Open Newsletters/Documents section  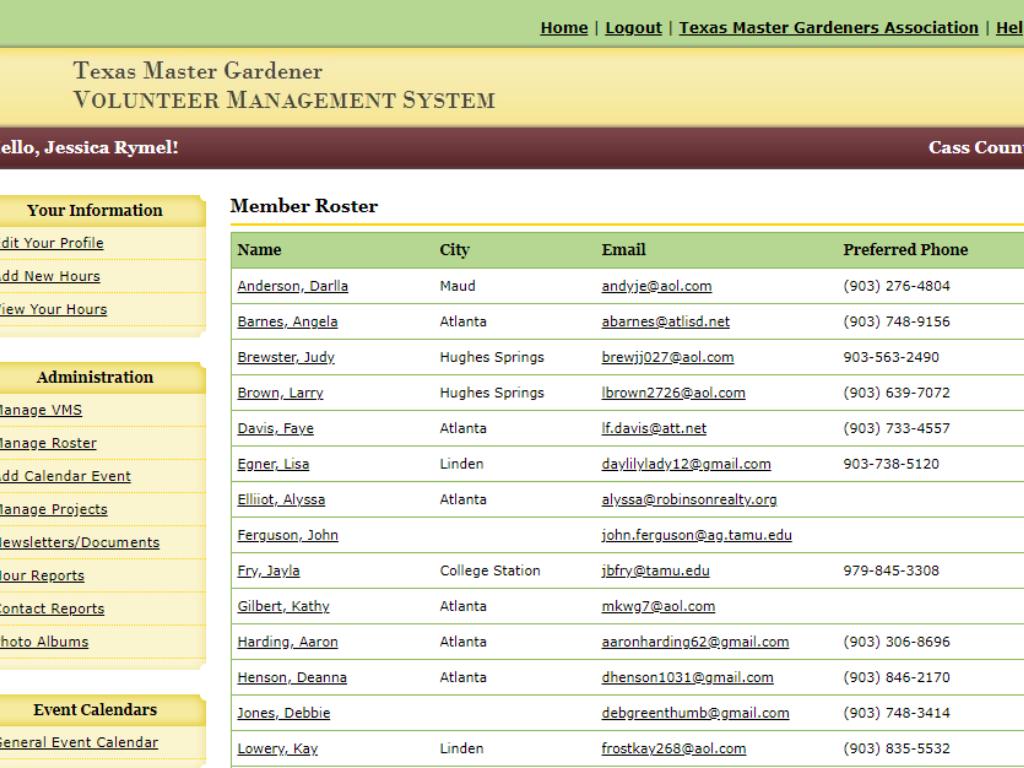point(80,542)
